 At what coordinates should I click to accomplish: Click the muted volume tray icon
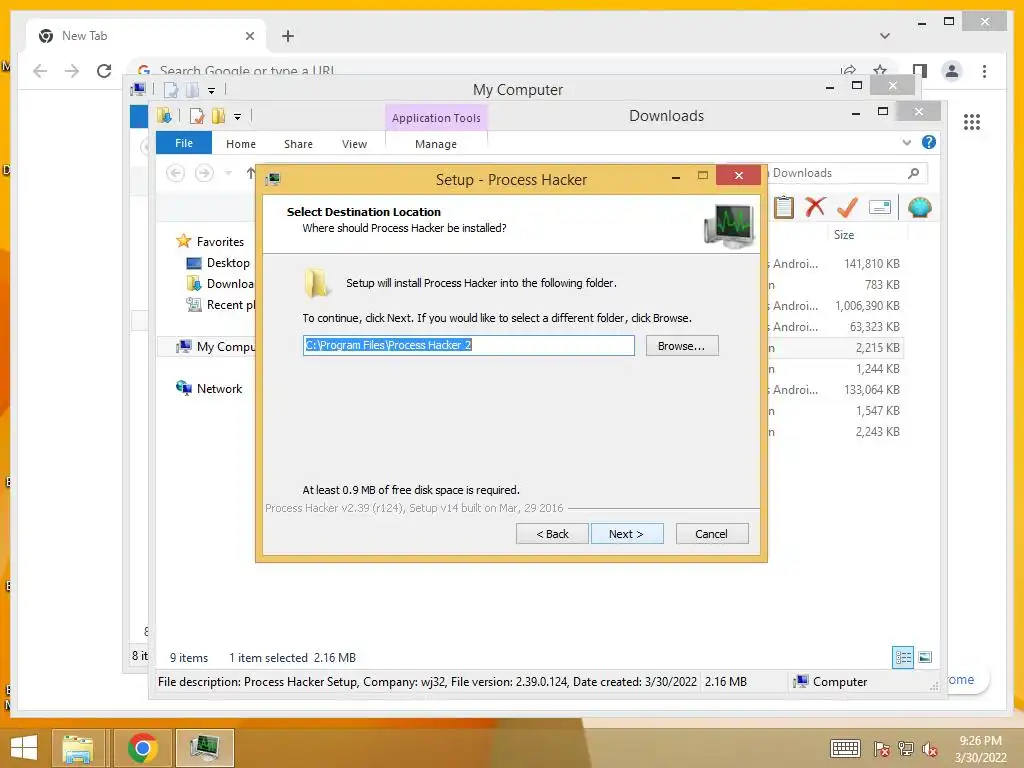tap(929, 748)
